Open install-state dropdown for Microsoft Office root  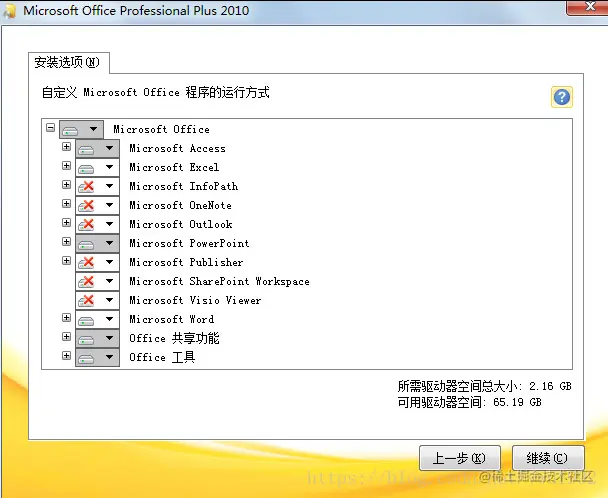pyautogui.click(x=81, y=129)
